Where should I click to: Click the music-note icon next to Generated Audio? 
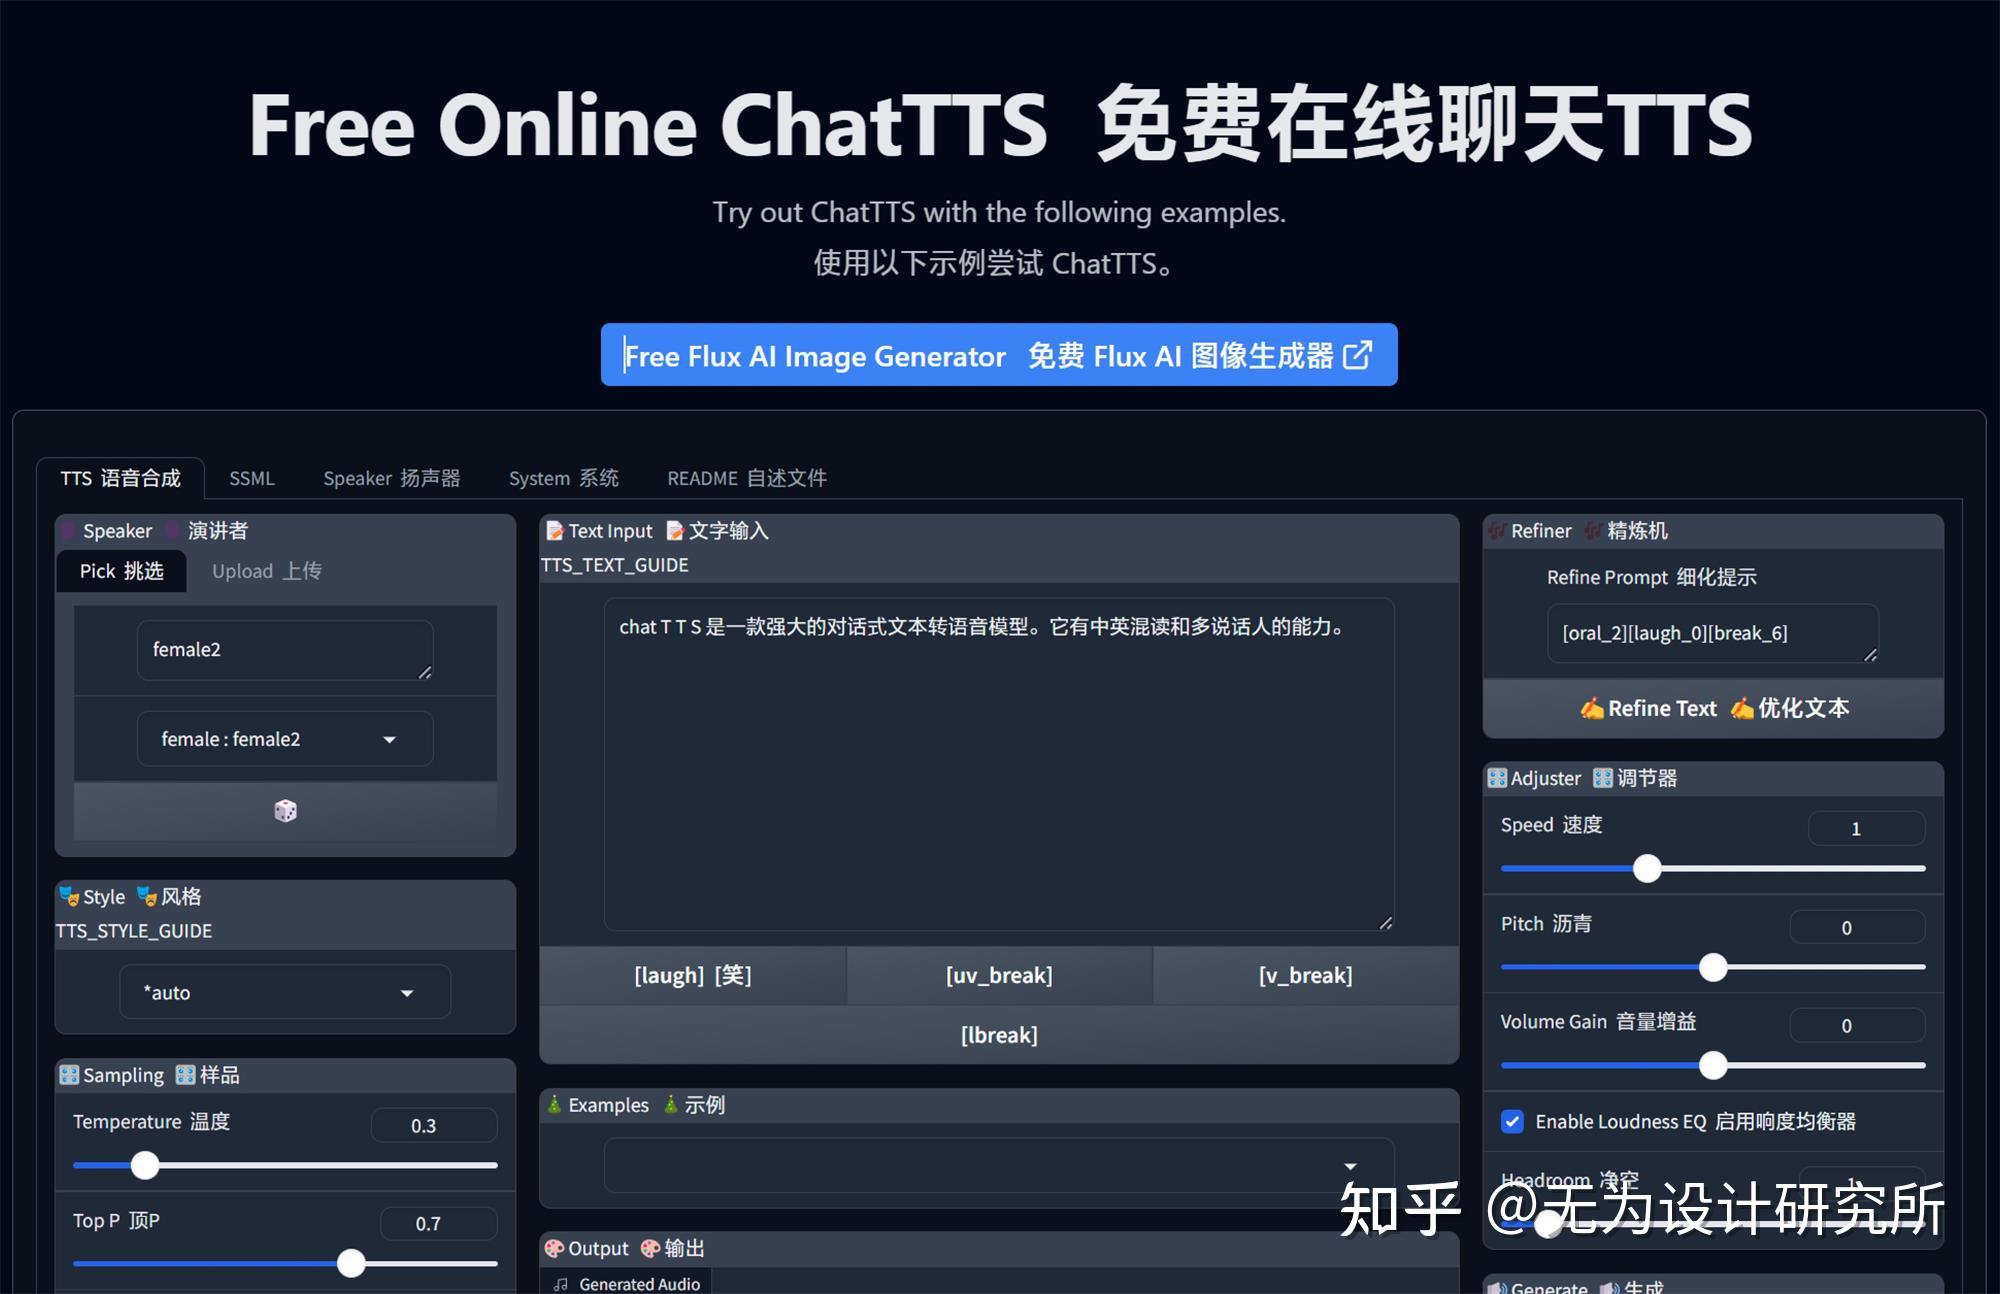pos(560,1283)
